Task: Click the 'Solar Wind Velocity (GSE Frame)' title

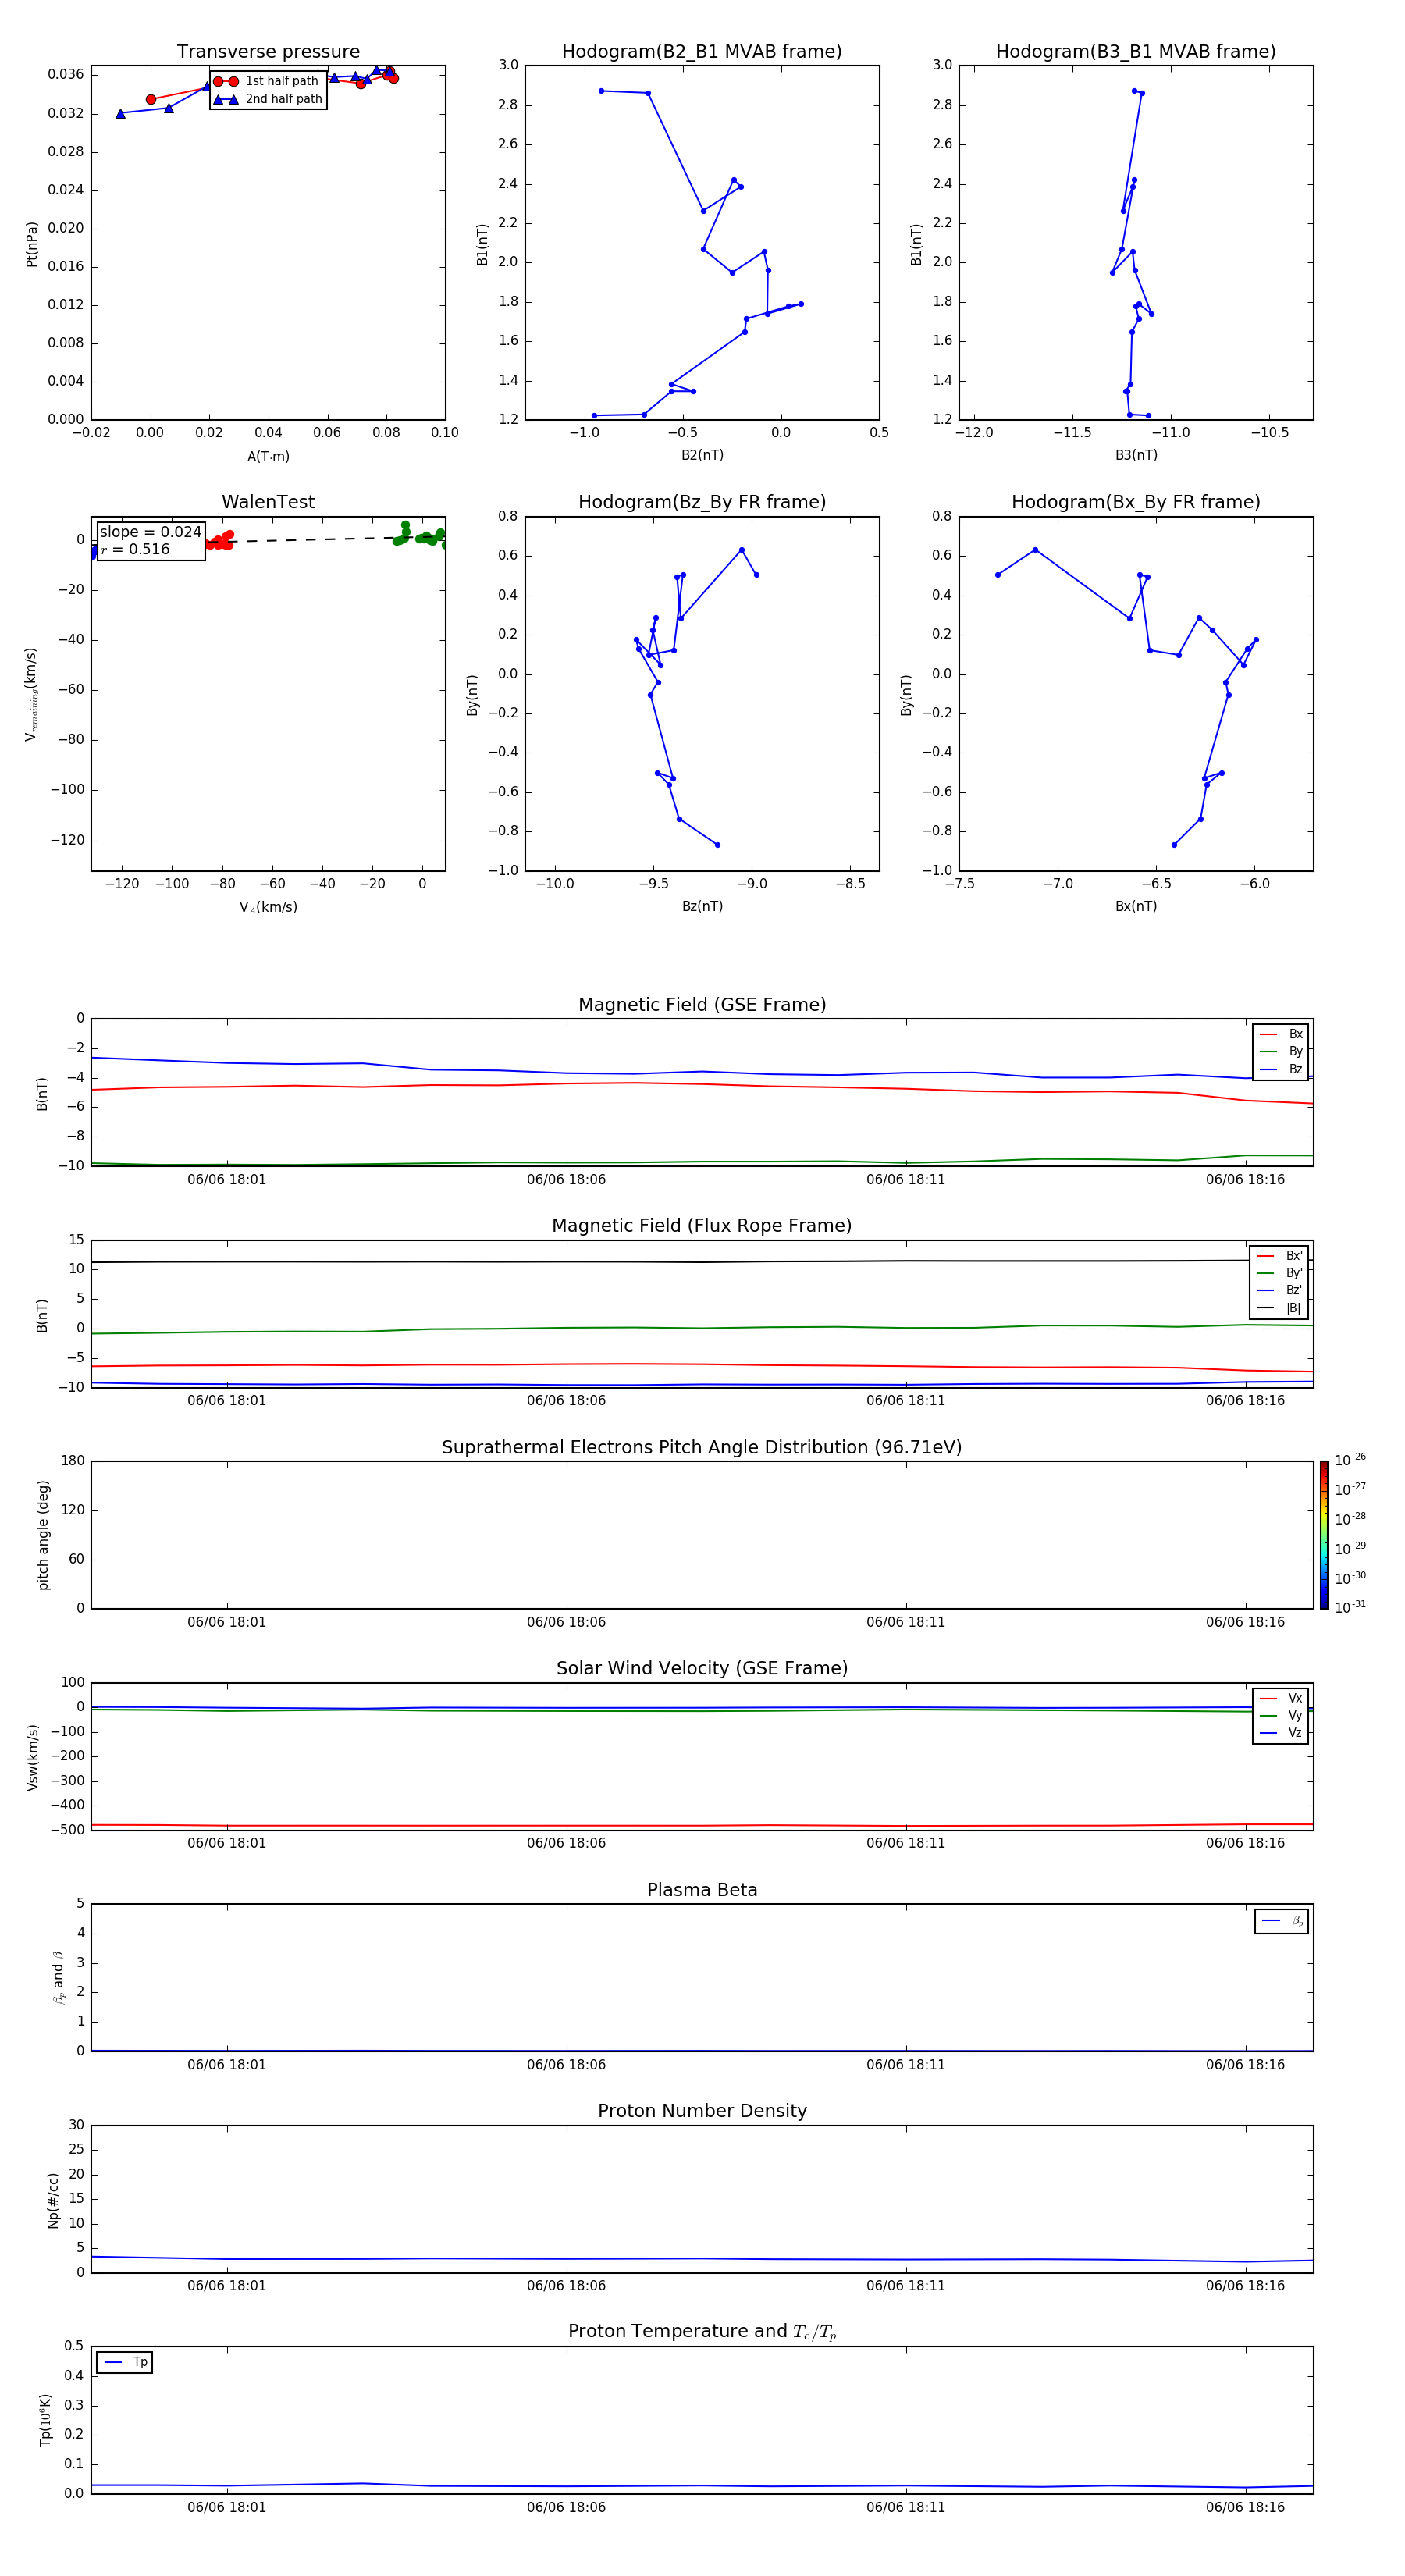Action: (702, 1669)
